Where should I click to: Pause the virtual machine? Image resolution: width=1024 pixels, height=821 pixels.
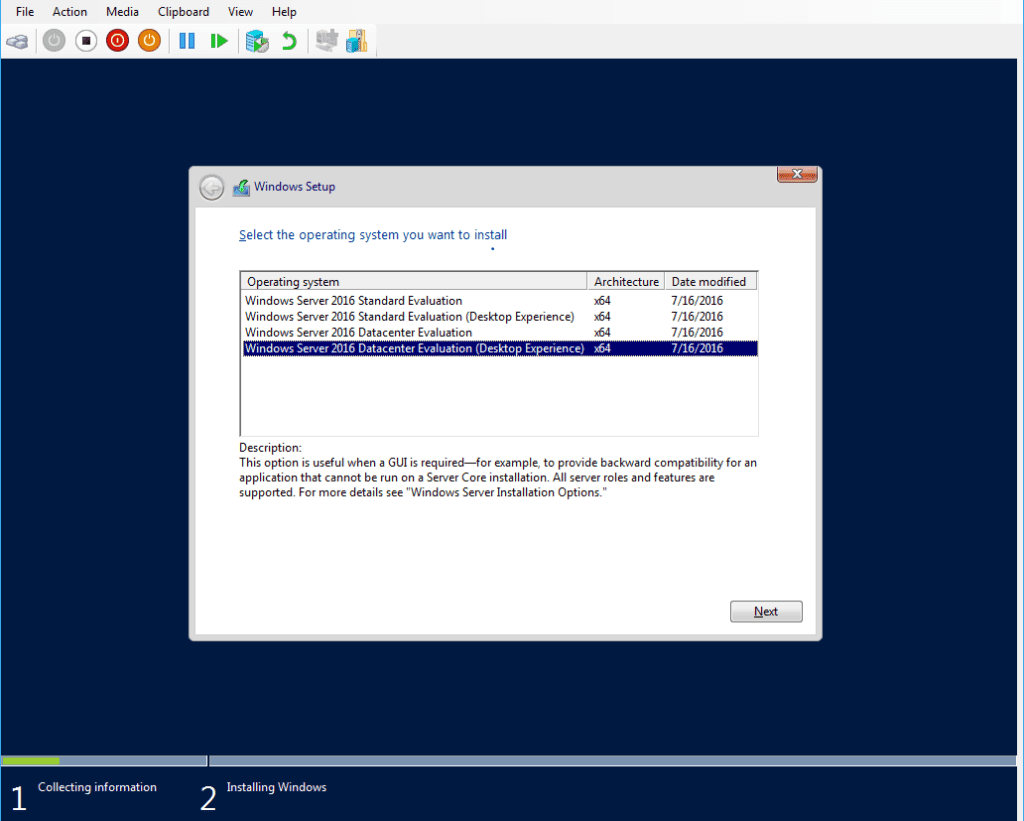pos(187,41)
